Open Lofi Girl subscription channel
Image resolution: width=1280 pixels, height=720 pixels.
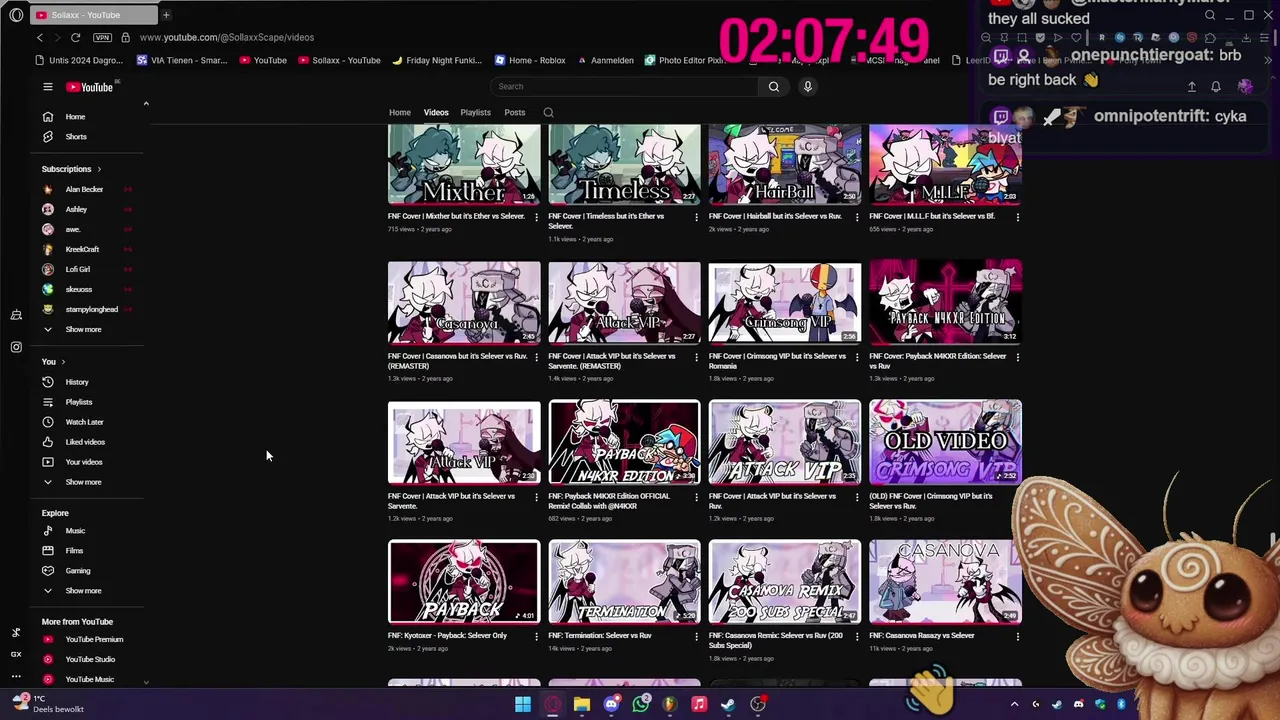tap(78, 269)
